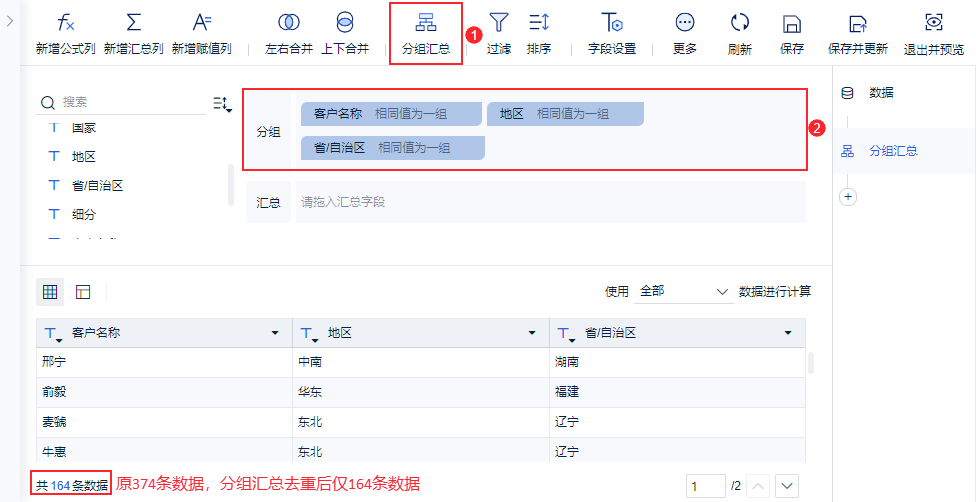The width and height of the screenshot is (976, 502).
Task: Open field settings (字段设置)
Action: [612, 34]
